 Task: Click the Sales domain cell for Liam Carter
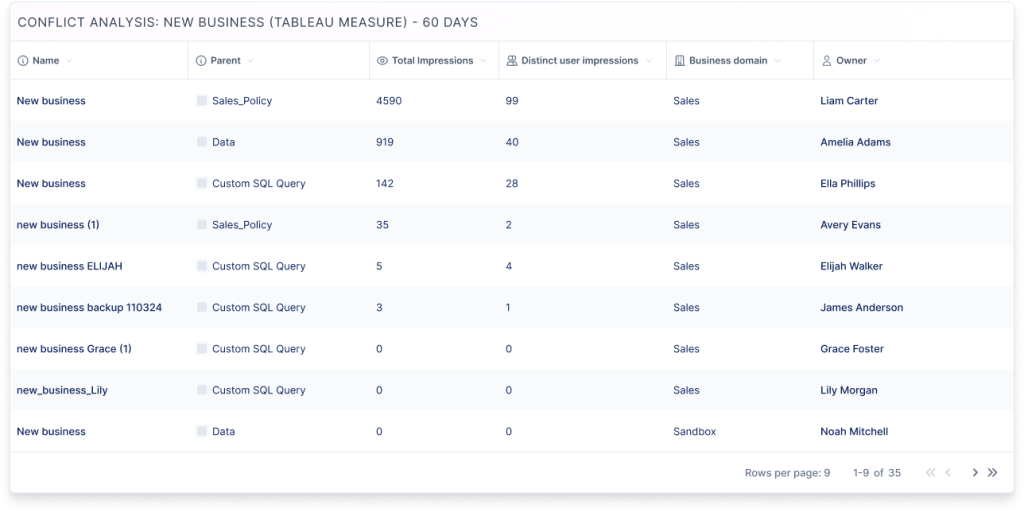(686, 101)
